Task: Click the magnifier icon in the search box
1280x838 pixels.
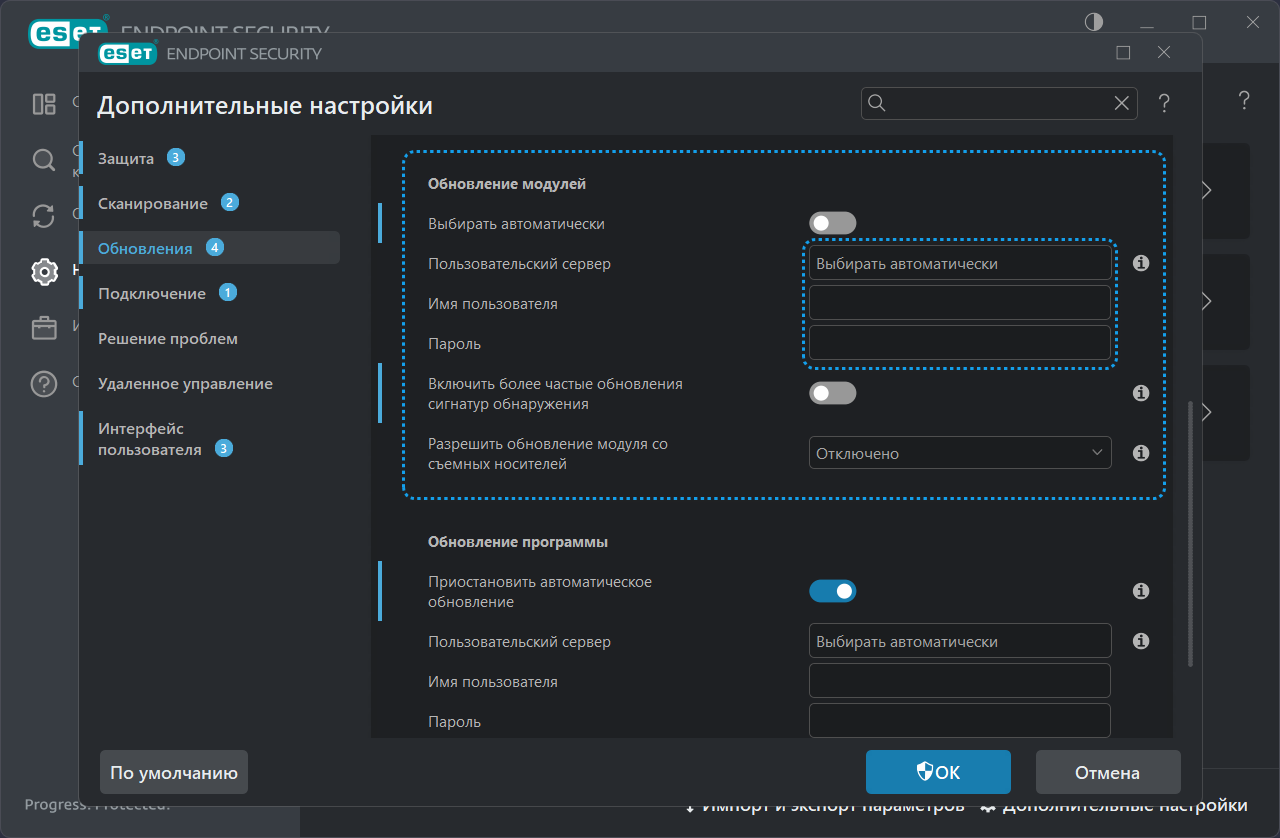Action: (877, 103)
